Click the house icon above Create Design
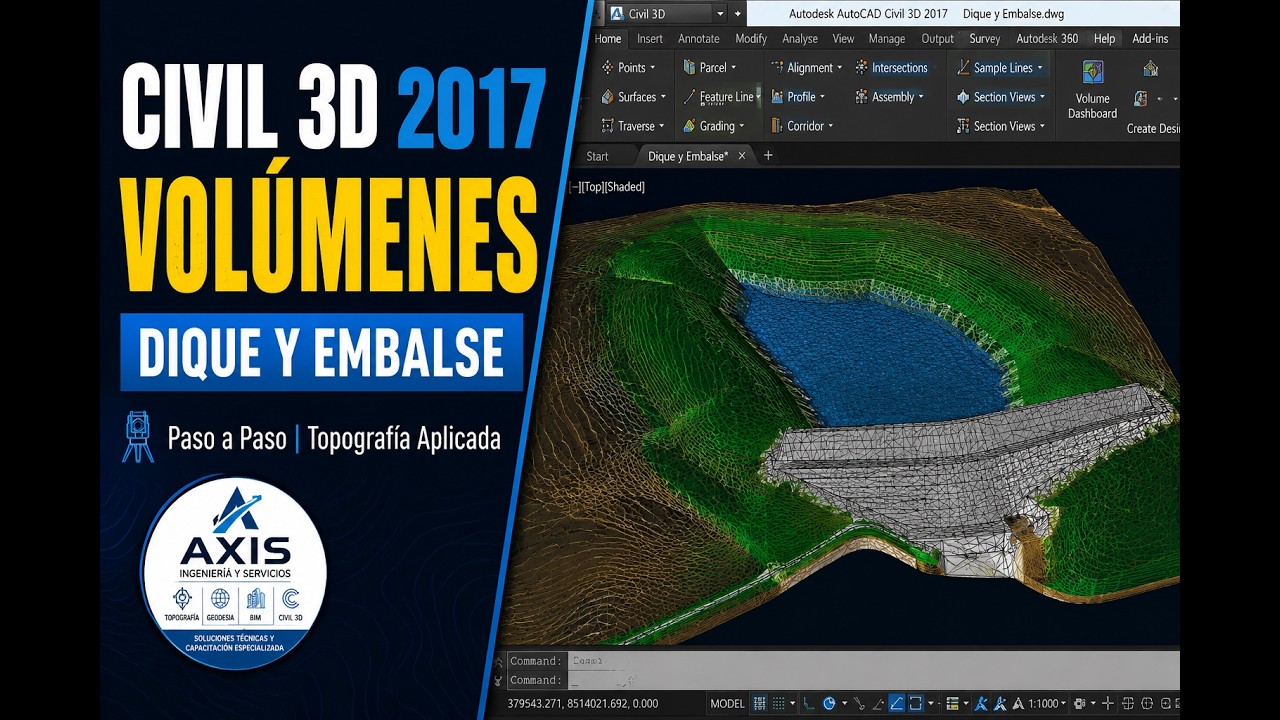Viewport: 1280px width, 720px height. [x=1151, y=69]
